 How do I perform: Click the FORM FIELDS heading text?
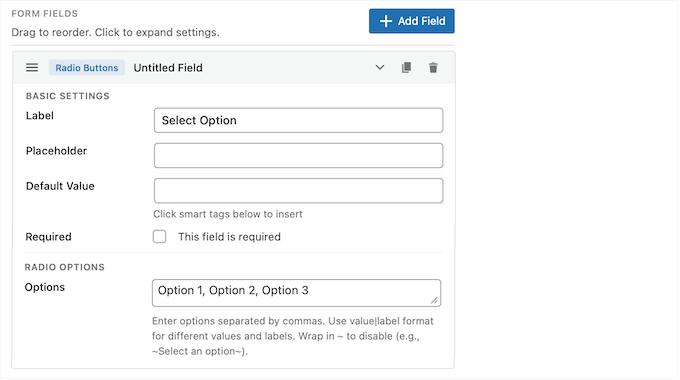45,13
